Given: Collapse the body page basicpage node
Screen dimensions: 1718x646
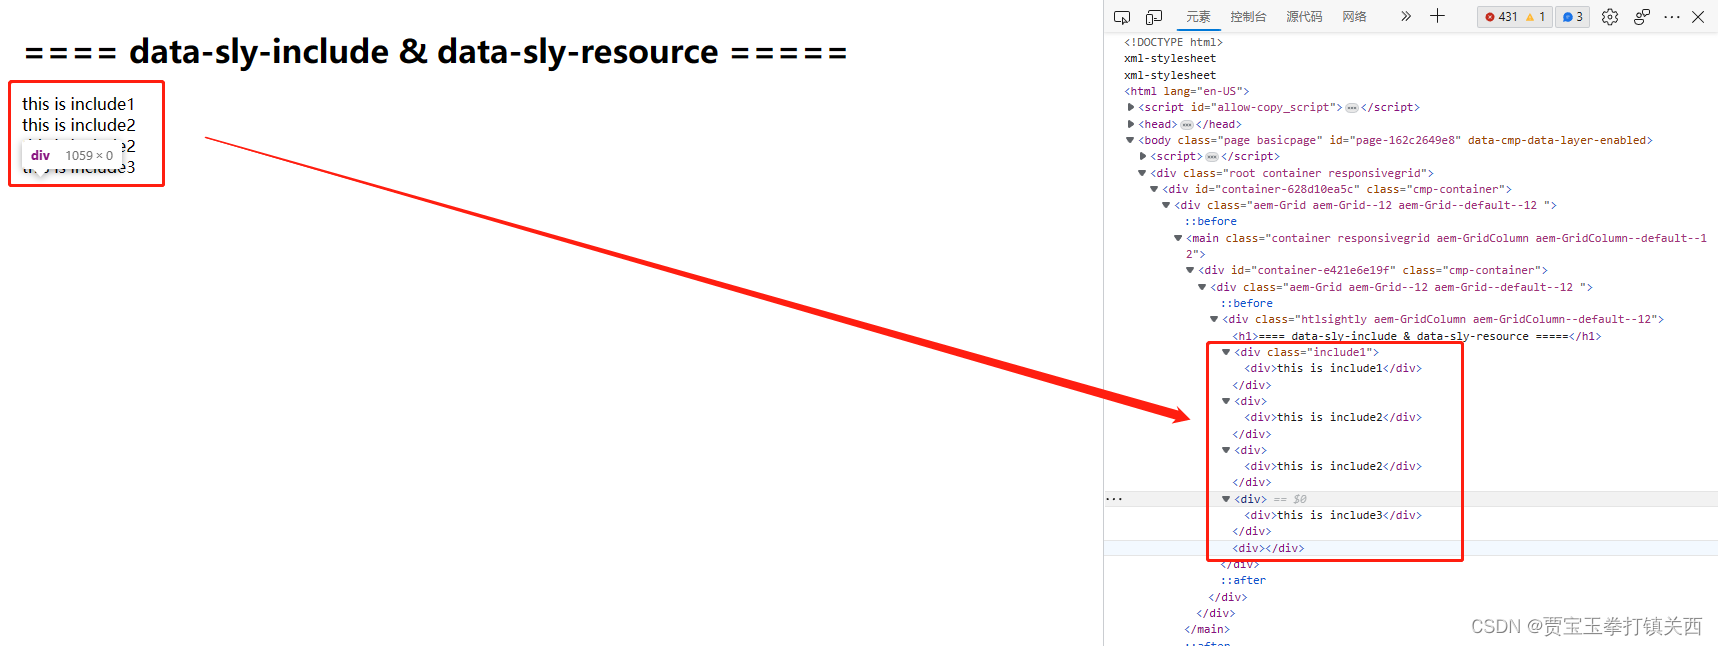Looking at the screenshot, I should [1131, 140].
